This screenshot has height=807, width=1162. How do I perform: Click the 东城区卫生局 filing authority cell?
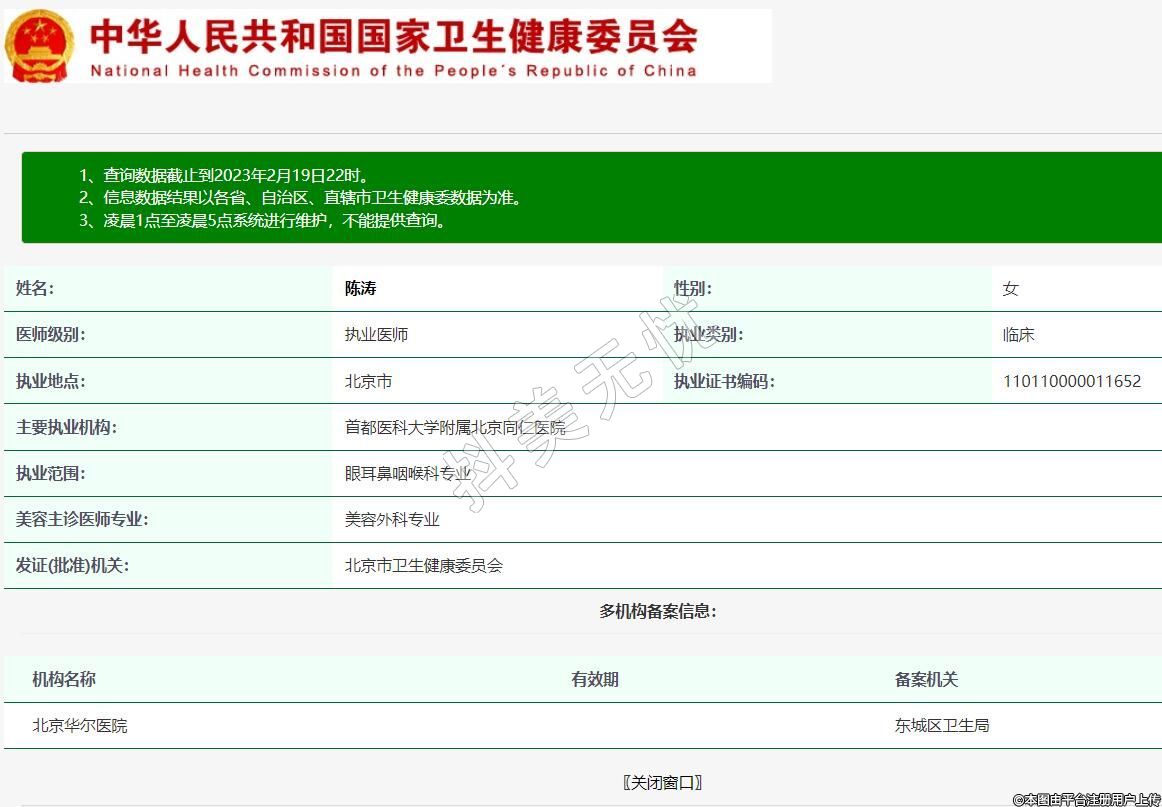[x=942, y=725]
